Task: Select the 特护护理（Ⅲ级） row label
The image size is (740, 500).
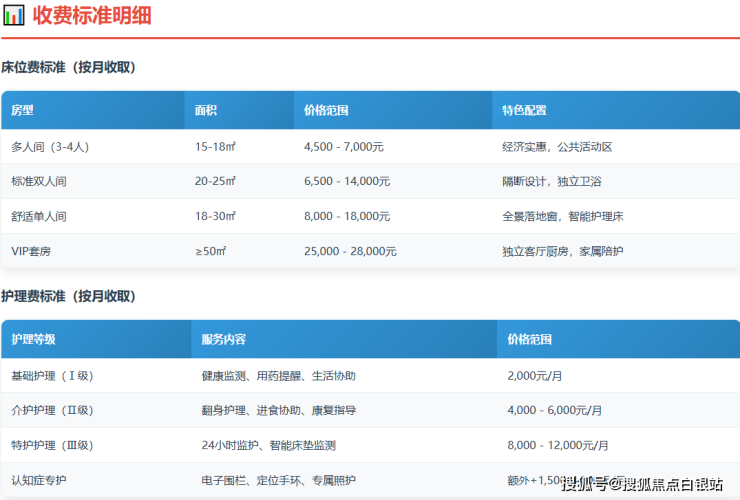Action: pos(52,445)
